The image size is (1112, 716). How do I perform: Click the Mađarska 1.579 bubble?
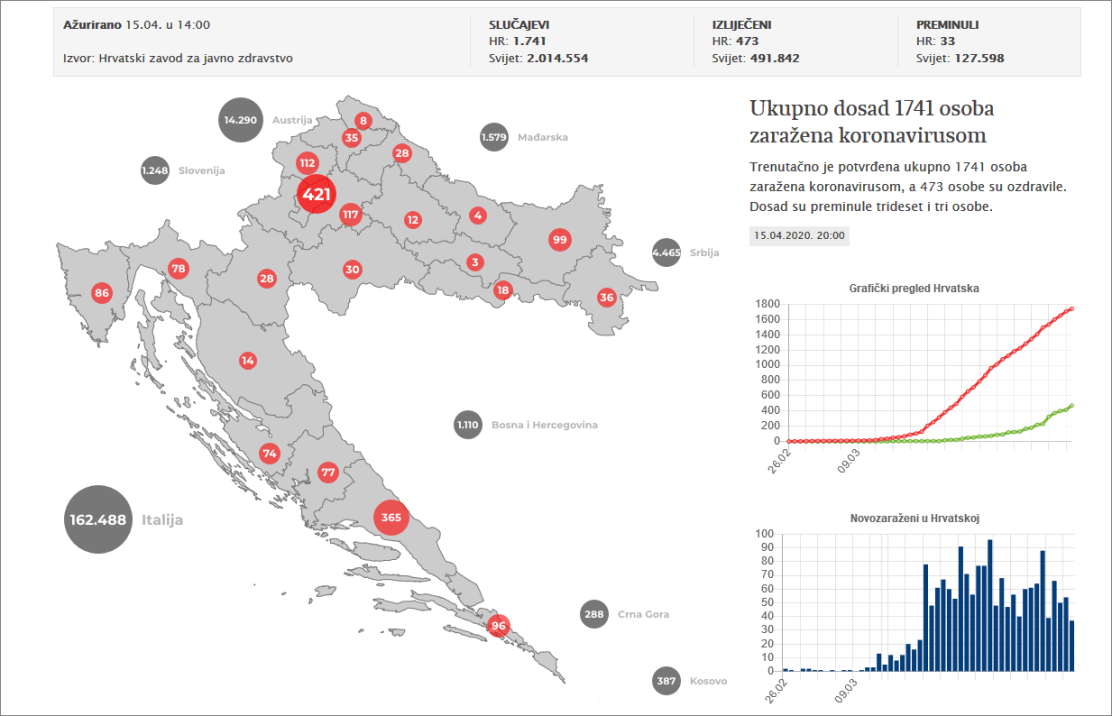point(494,137)
